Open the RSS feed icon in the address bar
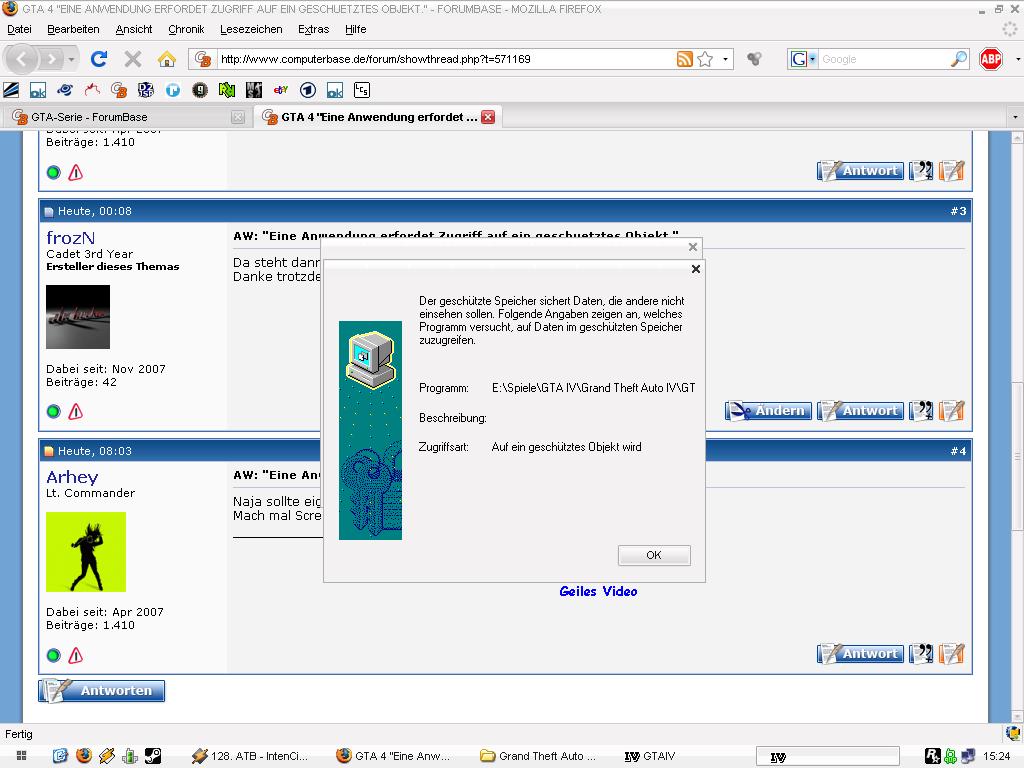Screen dimensions: 1024x768 [x=684, y=59]
